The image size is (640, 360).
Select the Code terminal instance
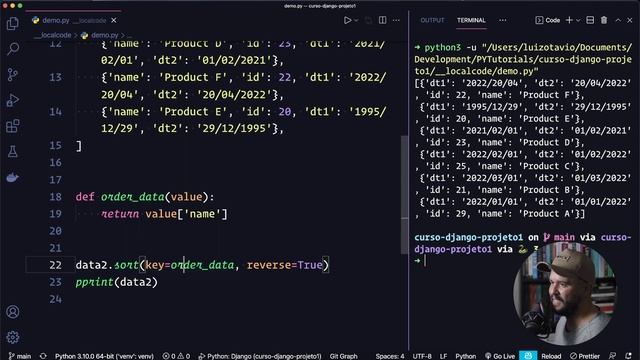548,20
